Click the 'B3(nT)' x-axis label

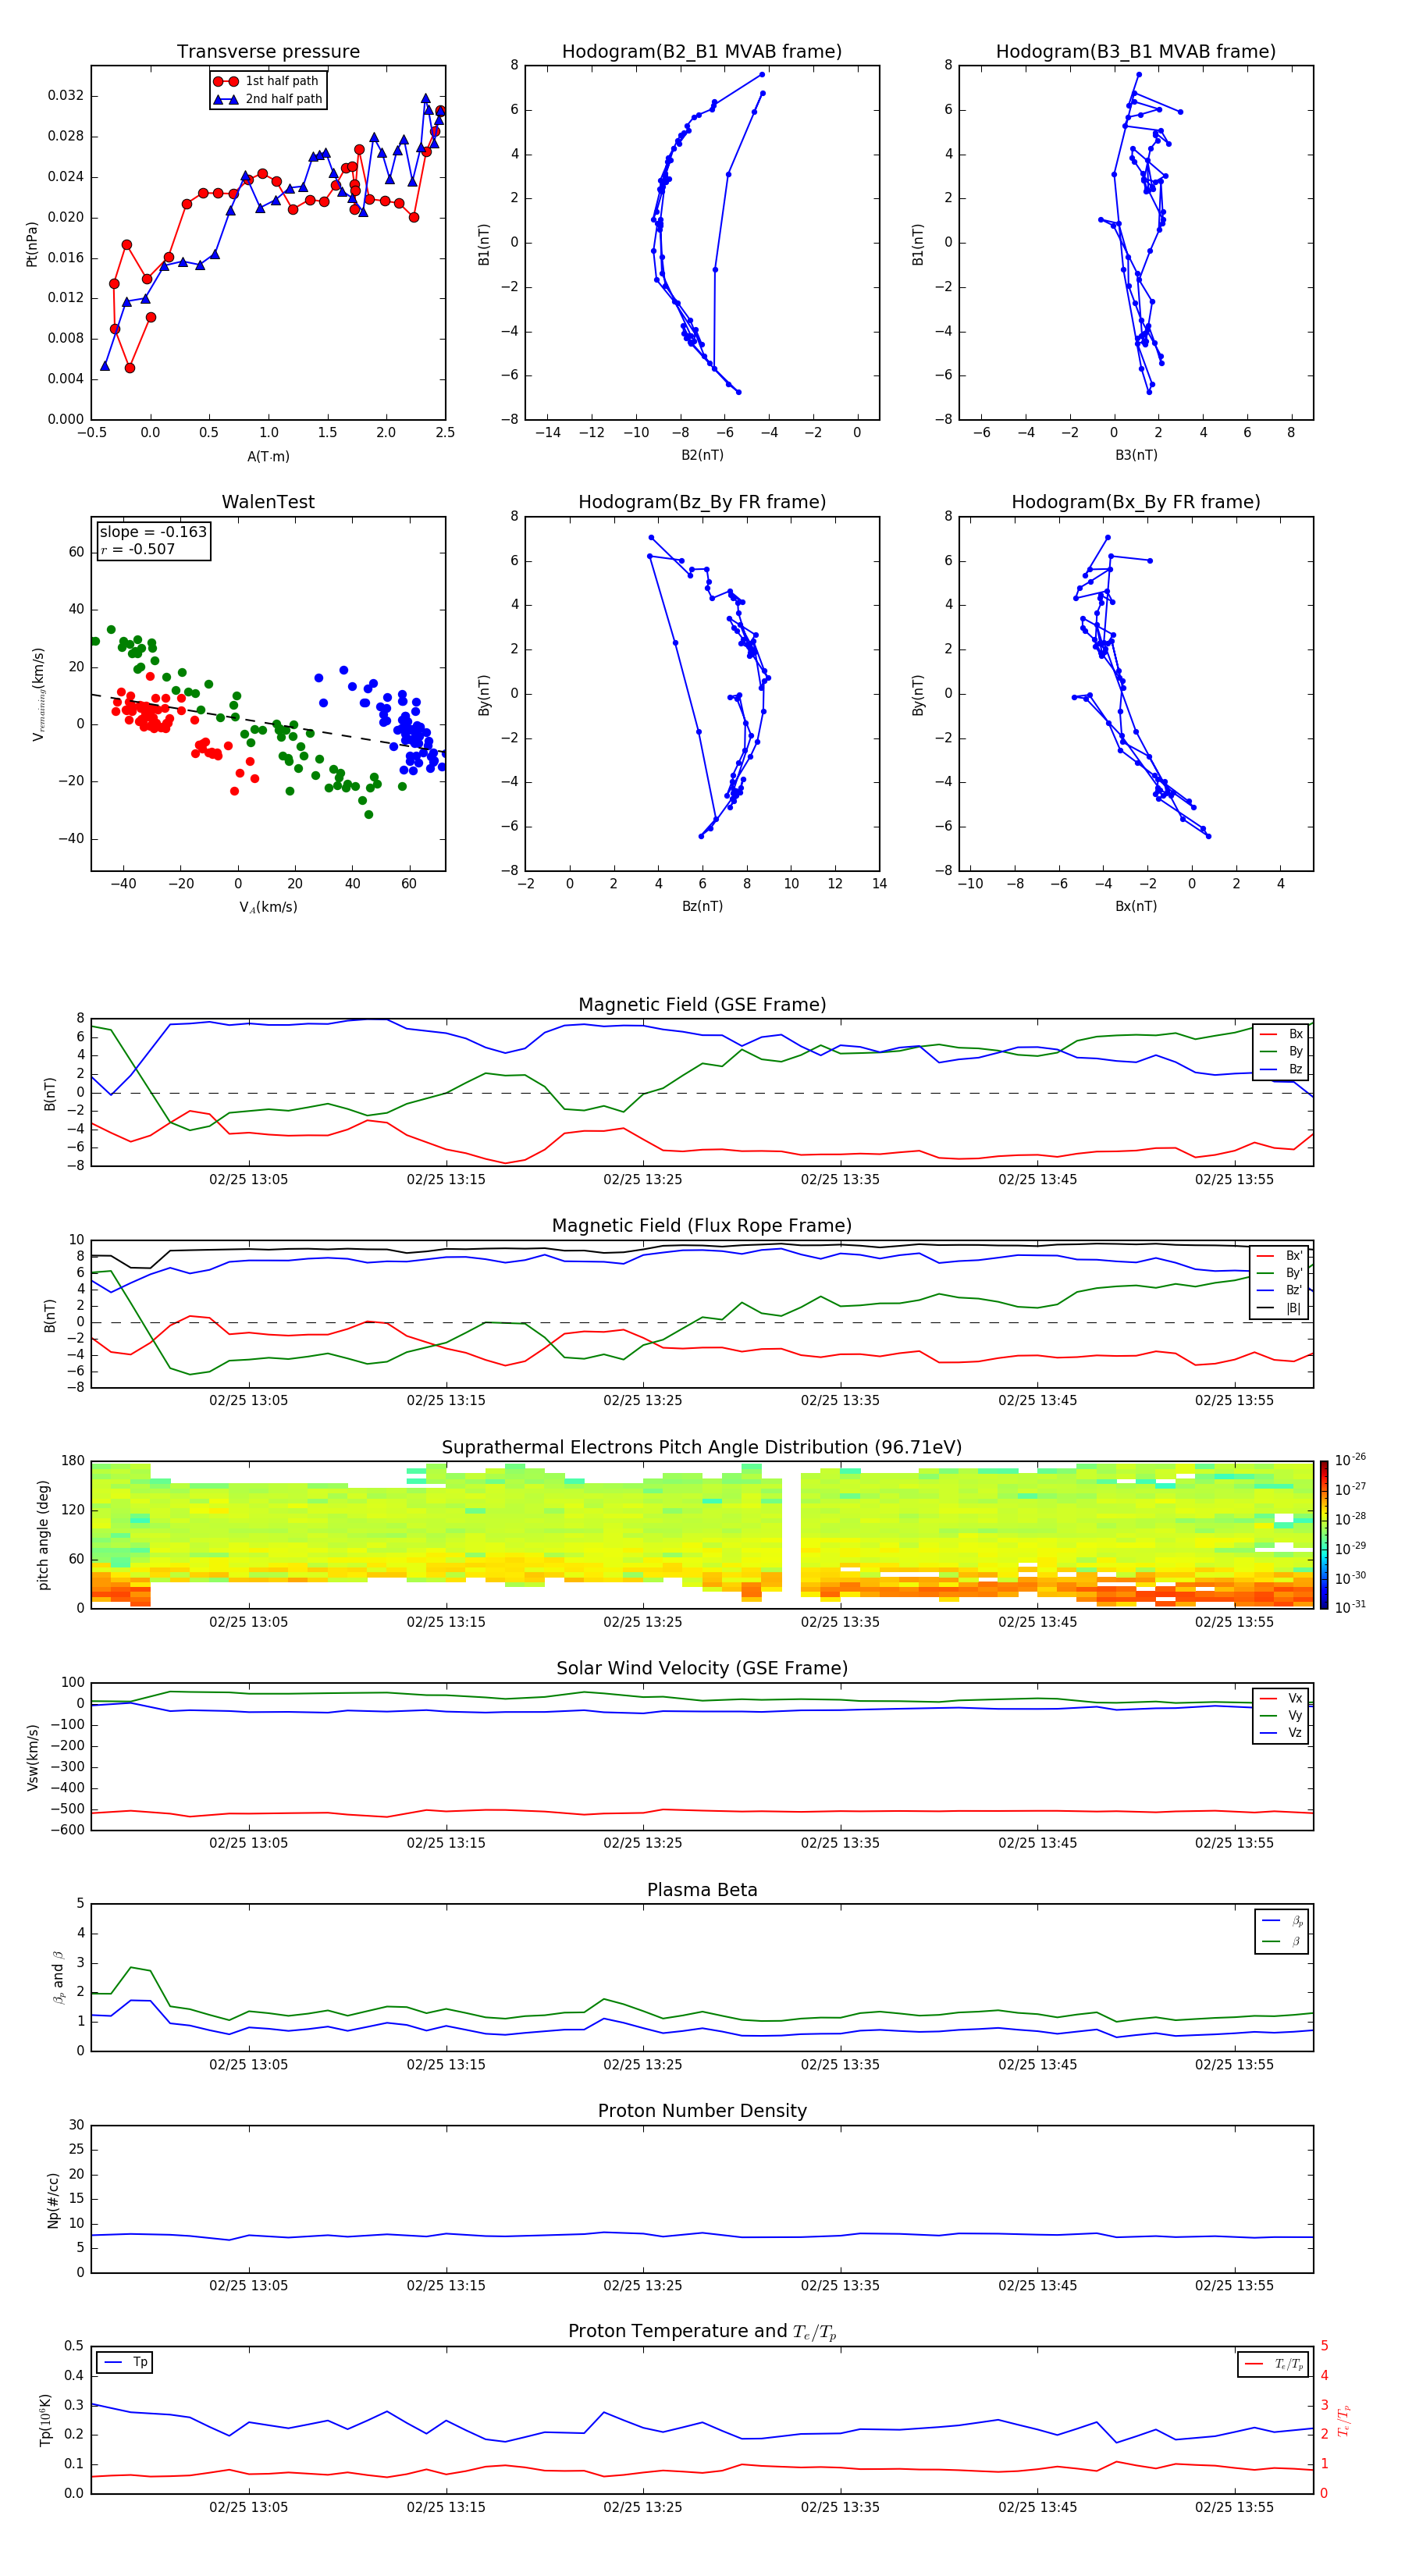click(x=1136, y=456)
